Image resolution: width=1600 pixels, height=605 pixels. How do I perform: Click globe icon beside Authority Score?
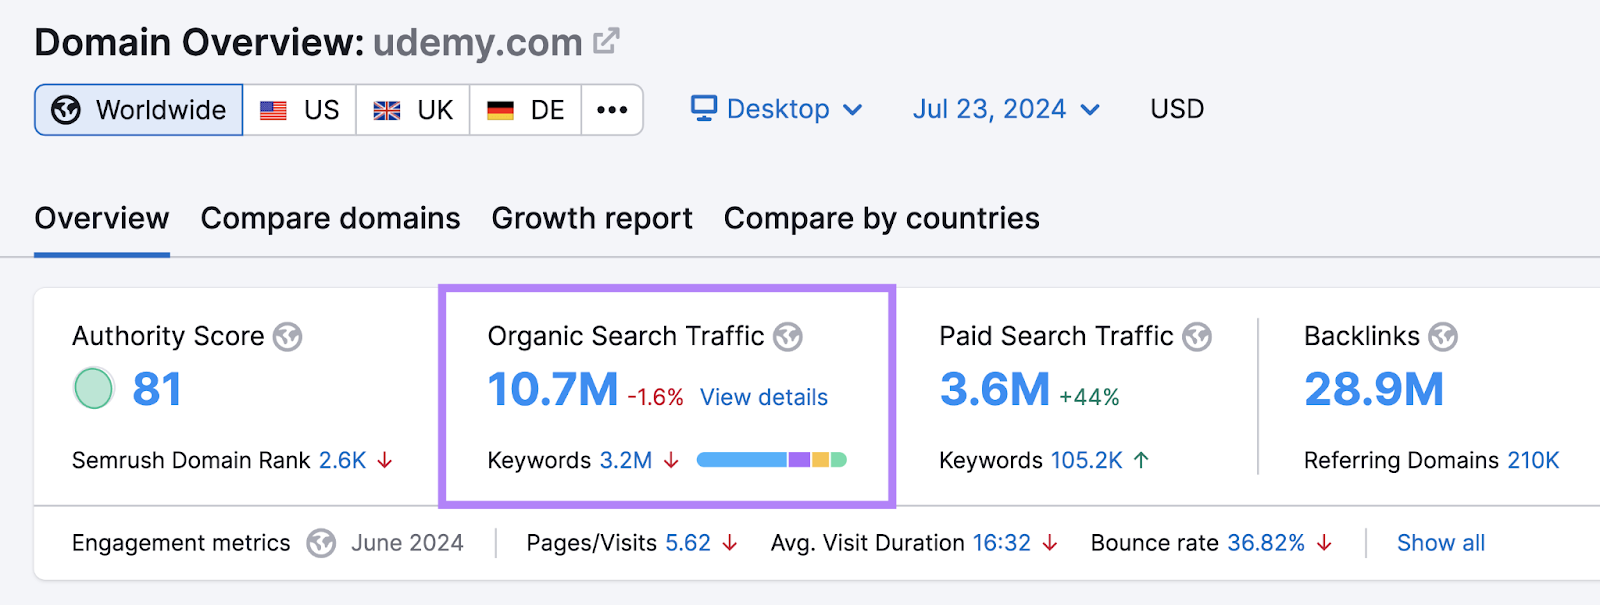(x=288, y=337)
